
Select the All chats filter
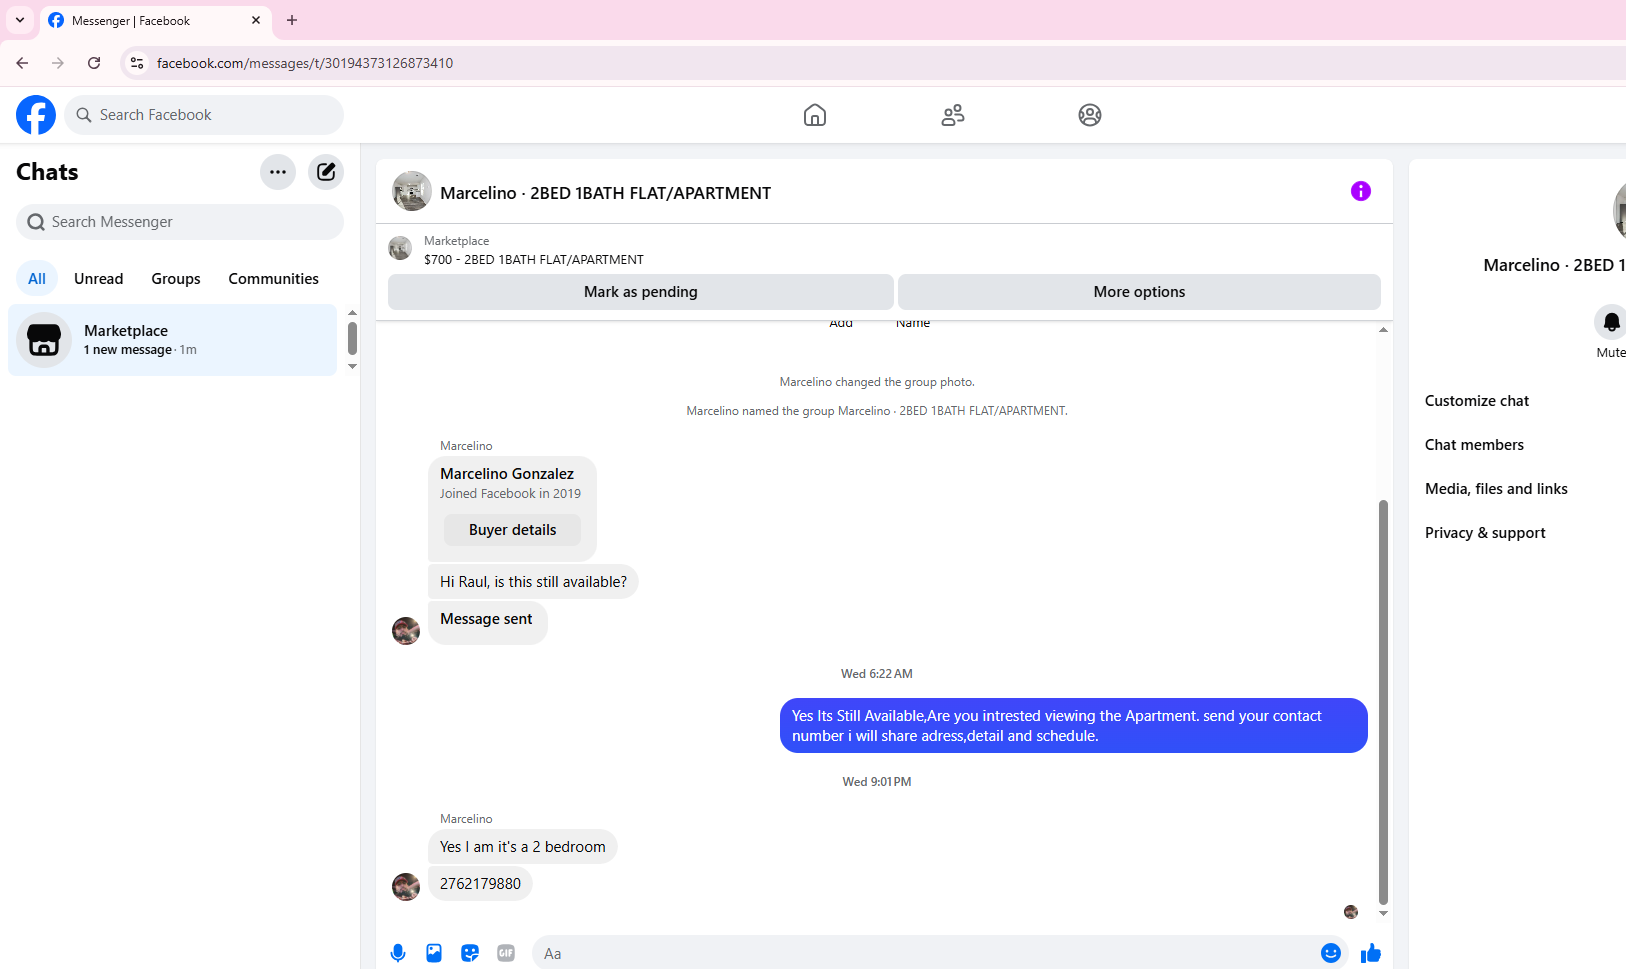coord(37,279)
